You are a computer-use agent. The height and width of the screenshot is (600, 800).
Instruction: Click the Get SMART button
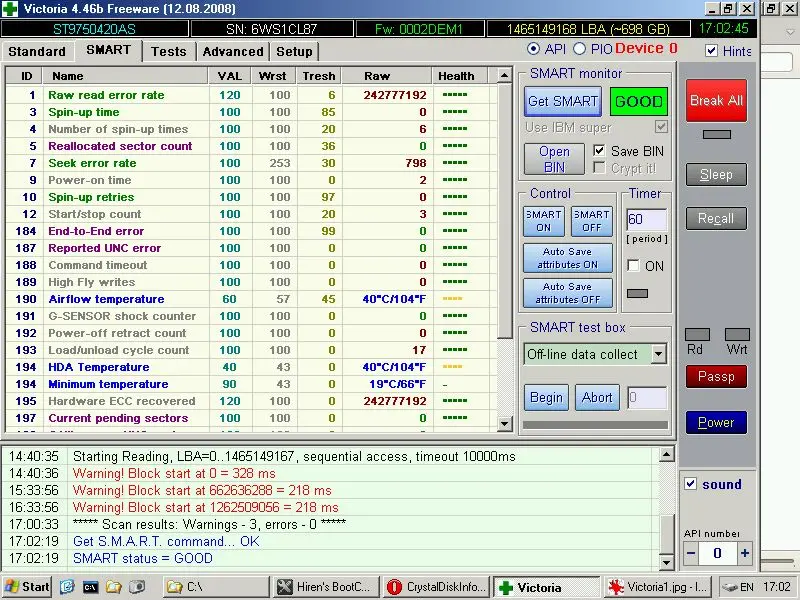563,101
